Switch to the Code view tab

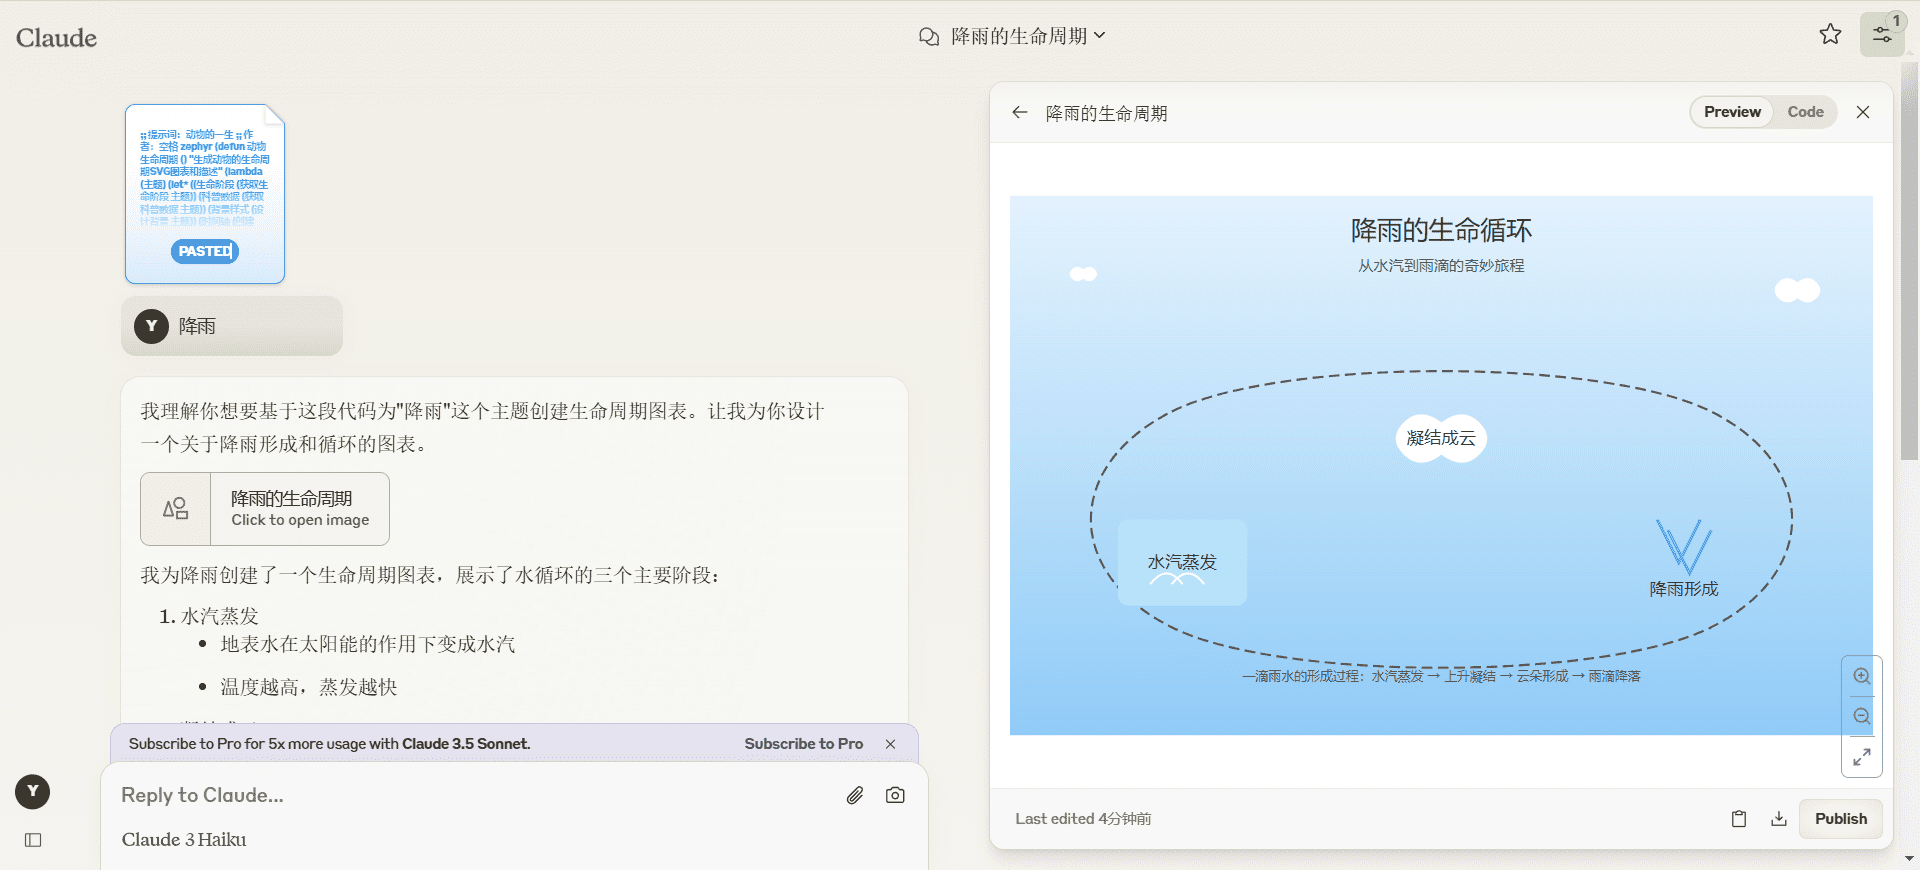pos(1805,112)
